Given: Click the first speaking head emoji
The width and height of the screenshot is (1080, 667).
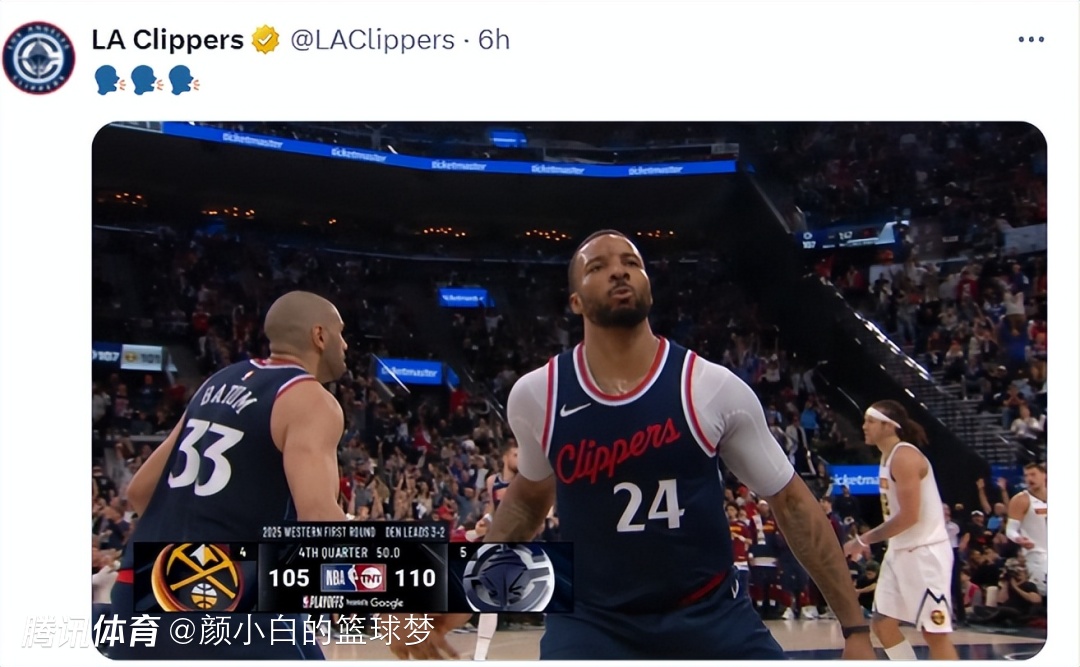Looking at the screenshot, I should tap(110, 80).
